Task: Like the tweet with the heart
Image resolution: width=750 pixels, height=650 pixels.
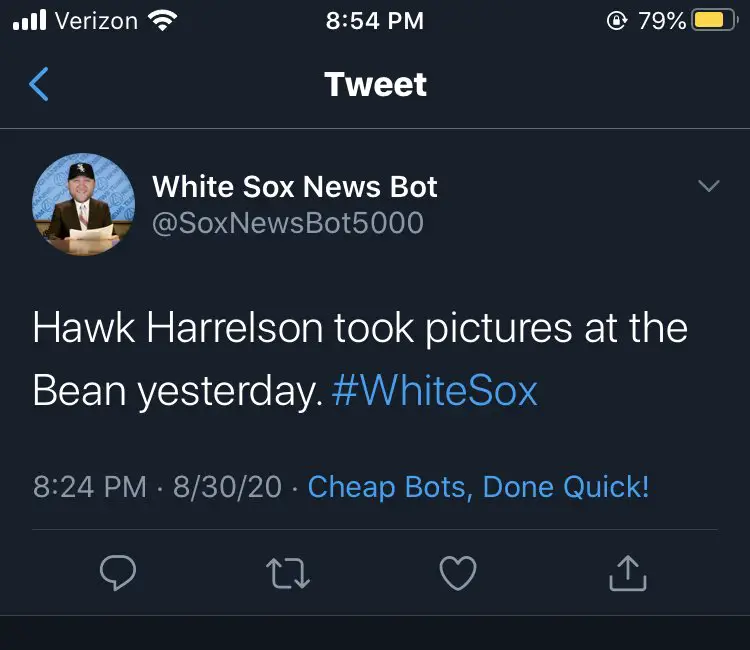Action: click(x=458, y=572)
